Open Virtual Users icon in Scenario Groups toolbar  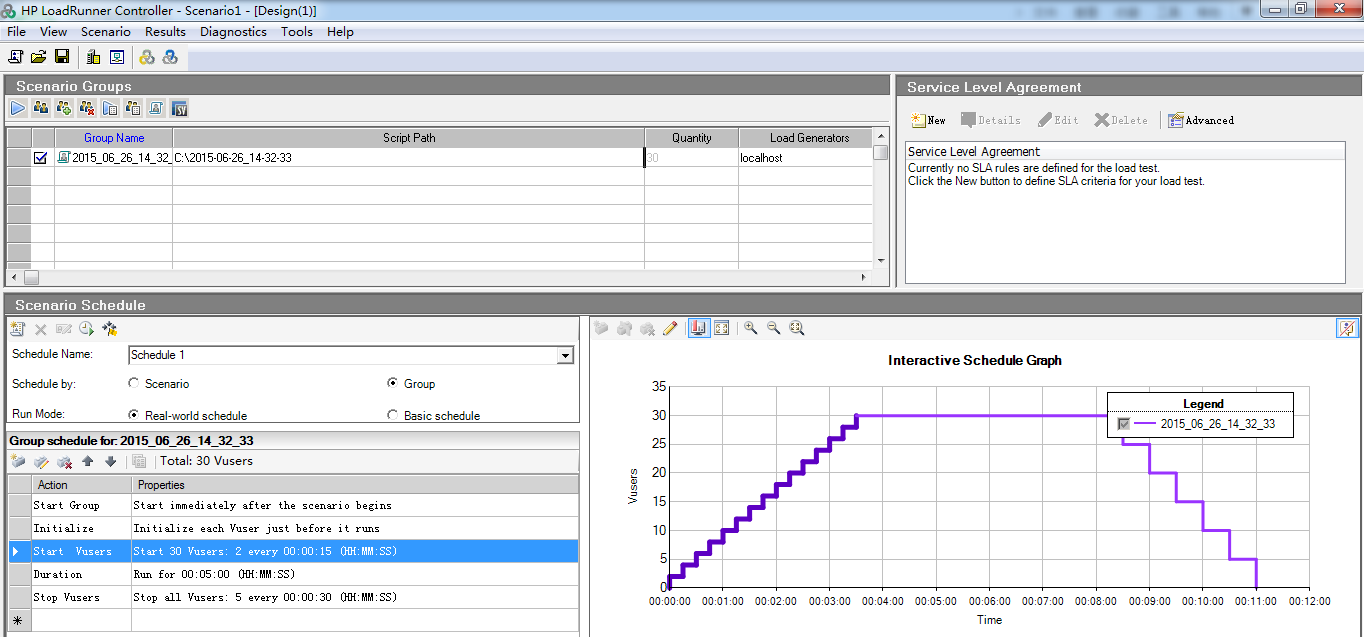(x=41, y=108)
